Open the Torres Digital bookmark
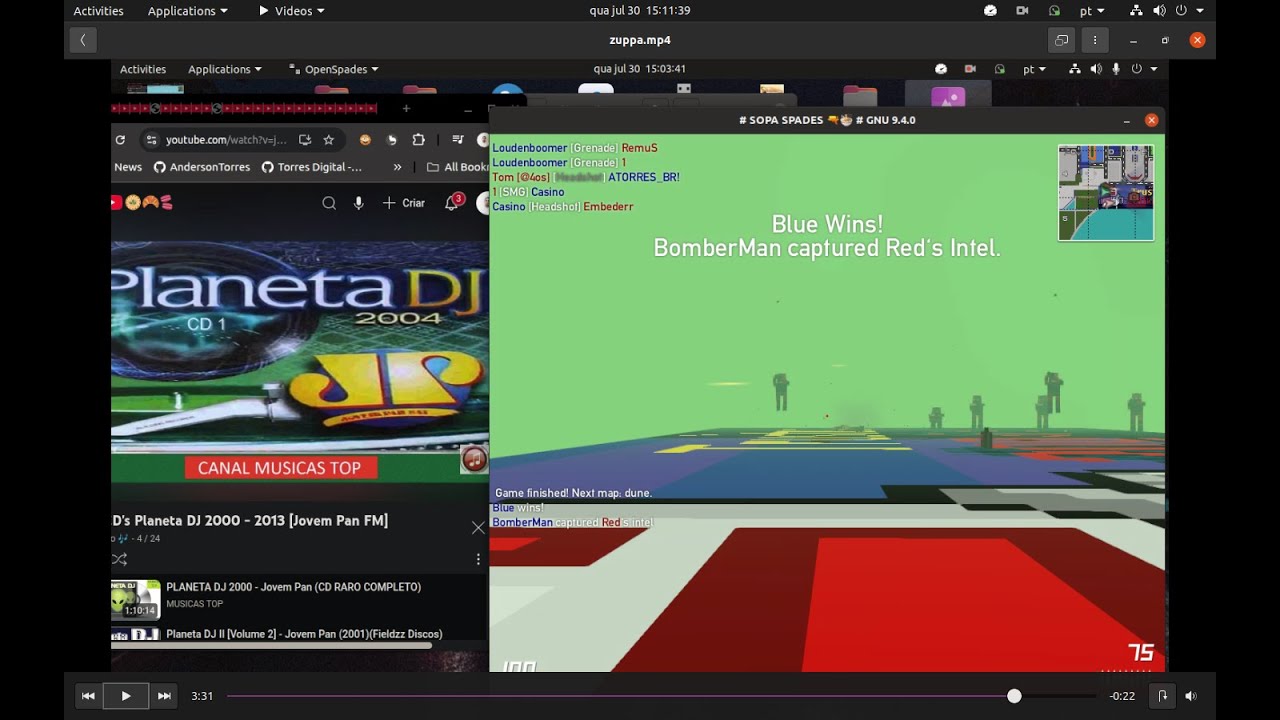Screen dimensions: 1280x720 point(312,167)
